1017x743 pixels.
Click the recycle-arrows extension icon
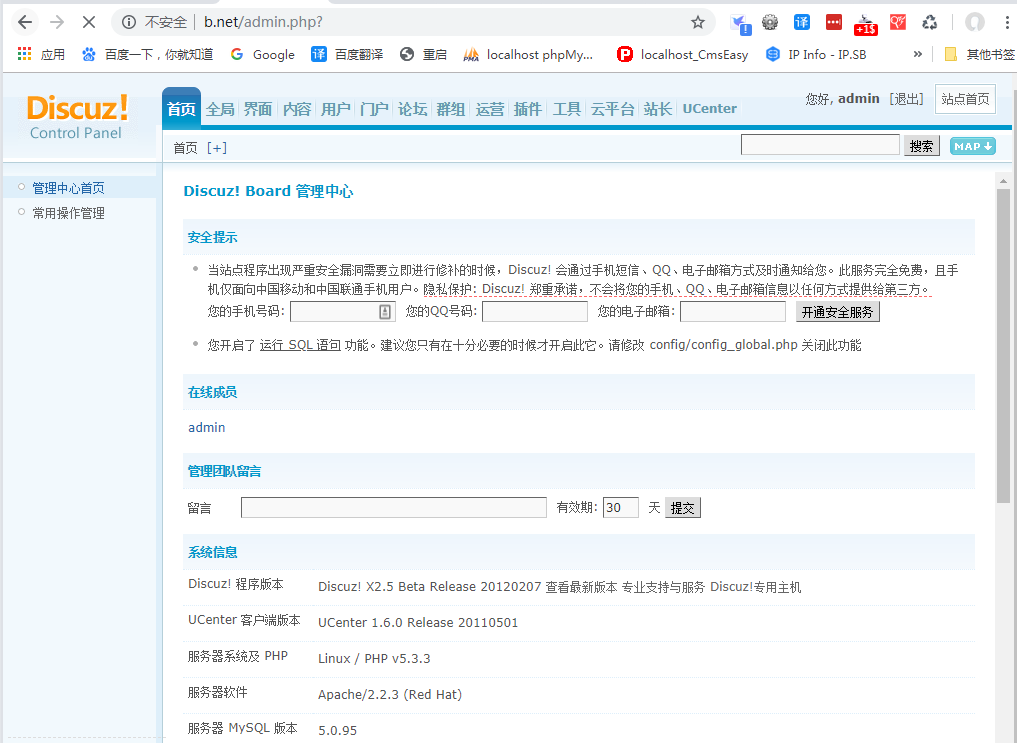point(929,23)
